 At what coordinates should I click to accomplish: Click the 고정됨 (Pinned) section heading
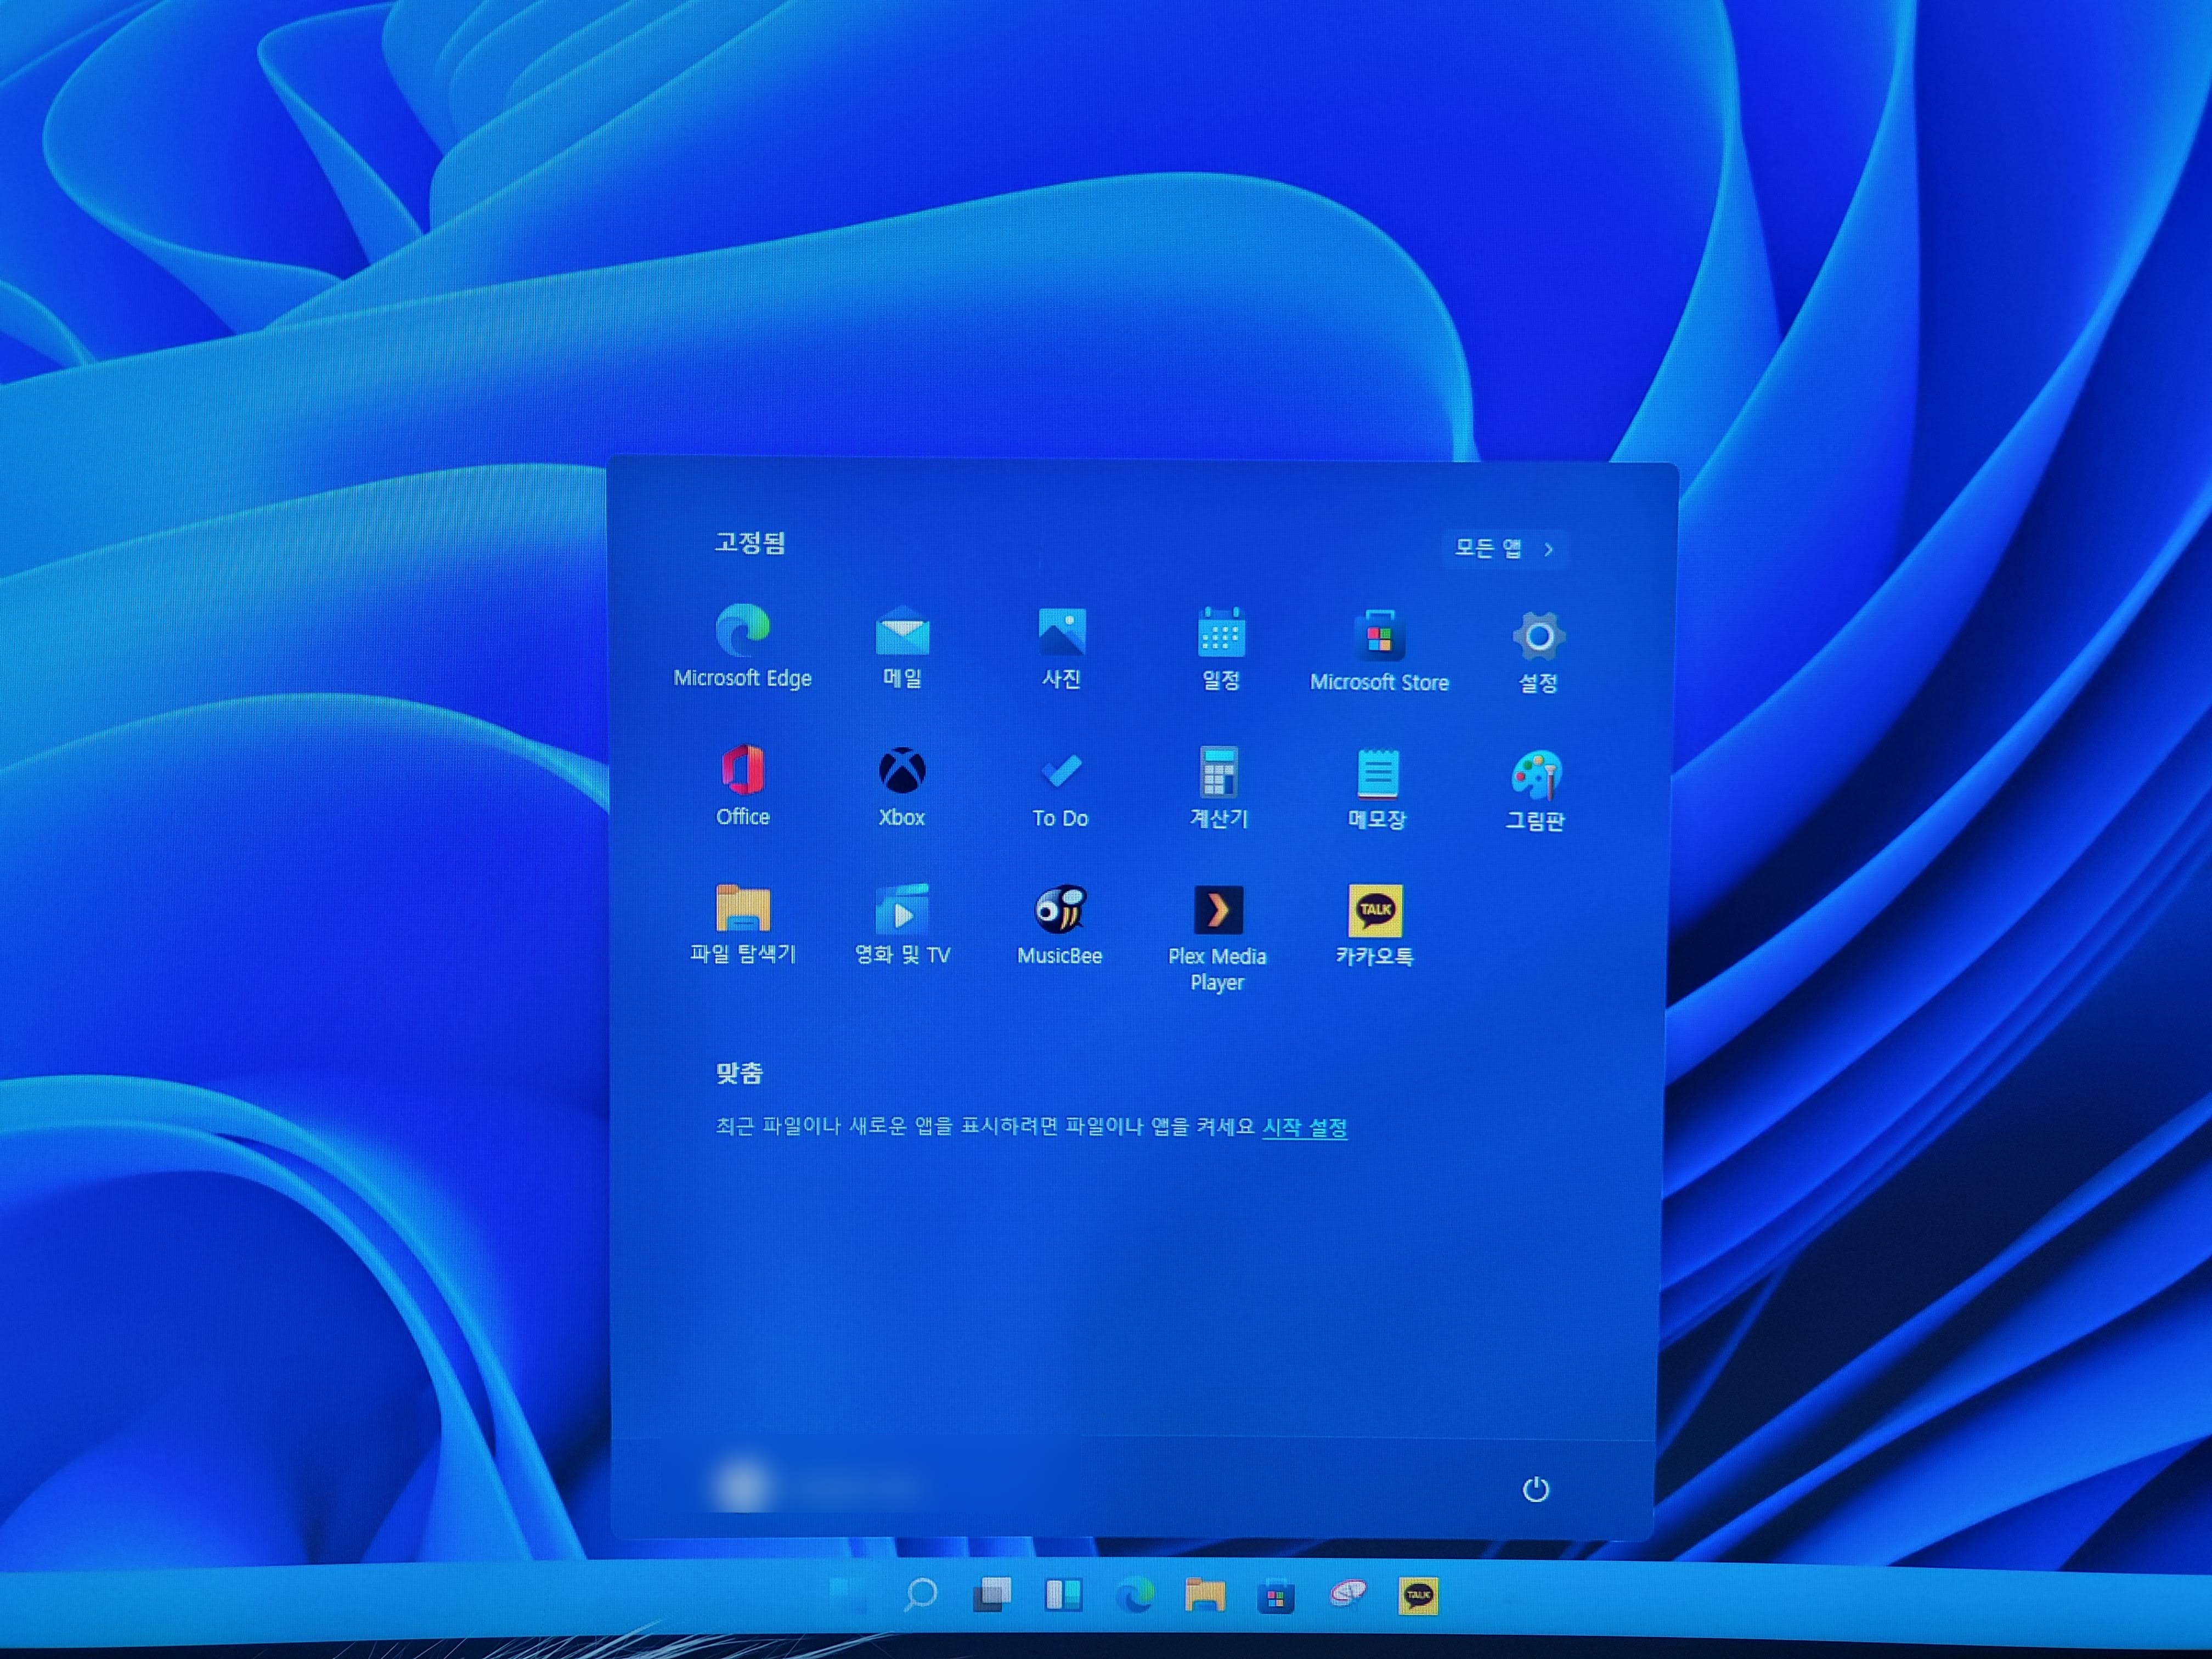tap(750, 543)
